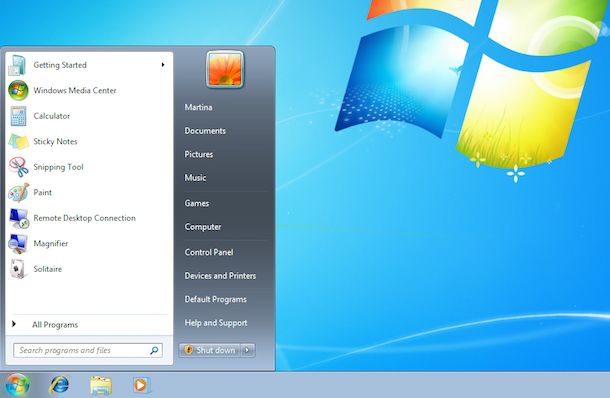The height and width of the screenshot is (398, 610).
Task: Focus the Search programs and files box
Action: pos(88,351)
